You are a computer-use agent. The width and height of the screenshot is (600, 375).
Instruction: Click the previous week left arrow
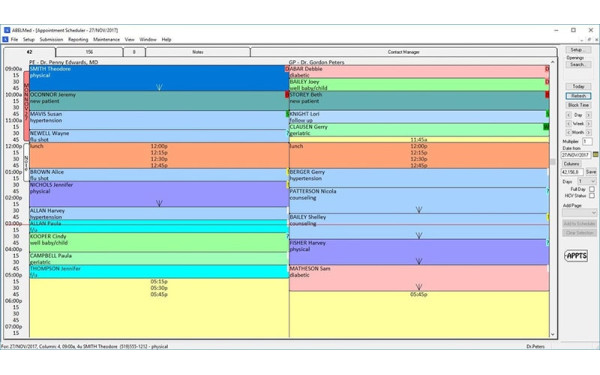point(568,124)
